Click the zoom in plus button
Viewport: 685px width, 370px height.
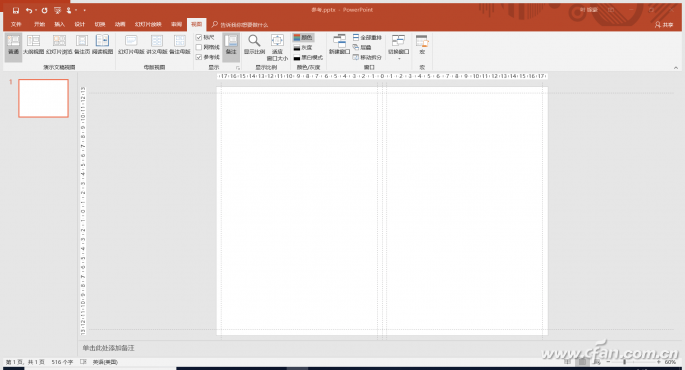pos(659,362)
